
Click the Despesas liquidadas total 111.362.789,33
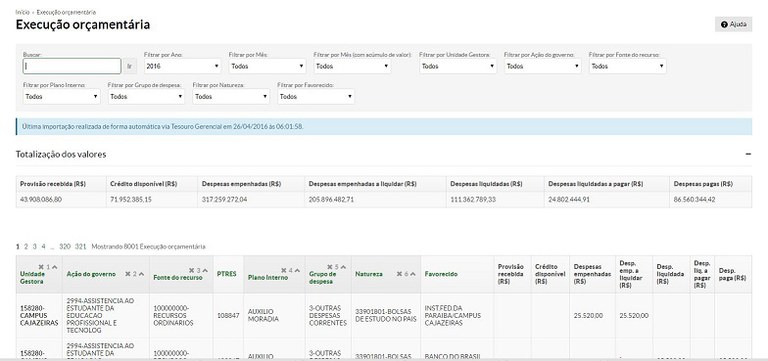473,199
